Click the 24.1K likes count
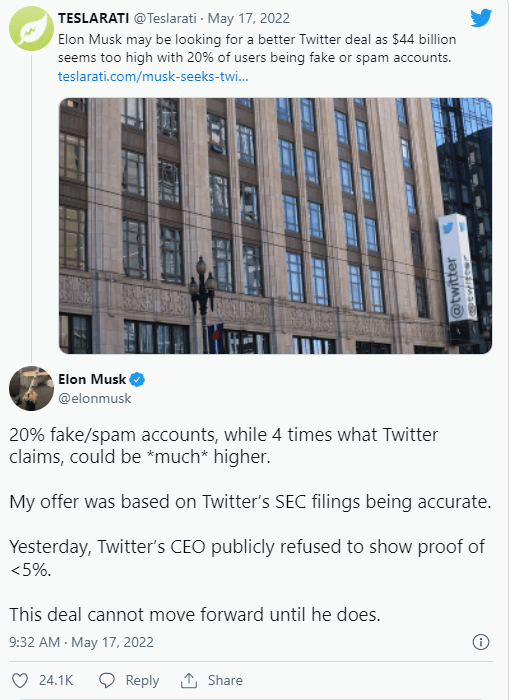Viewport: 509px width, 700px height. [56, 680]
